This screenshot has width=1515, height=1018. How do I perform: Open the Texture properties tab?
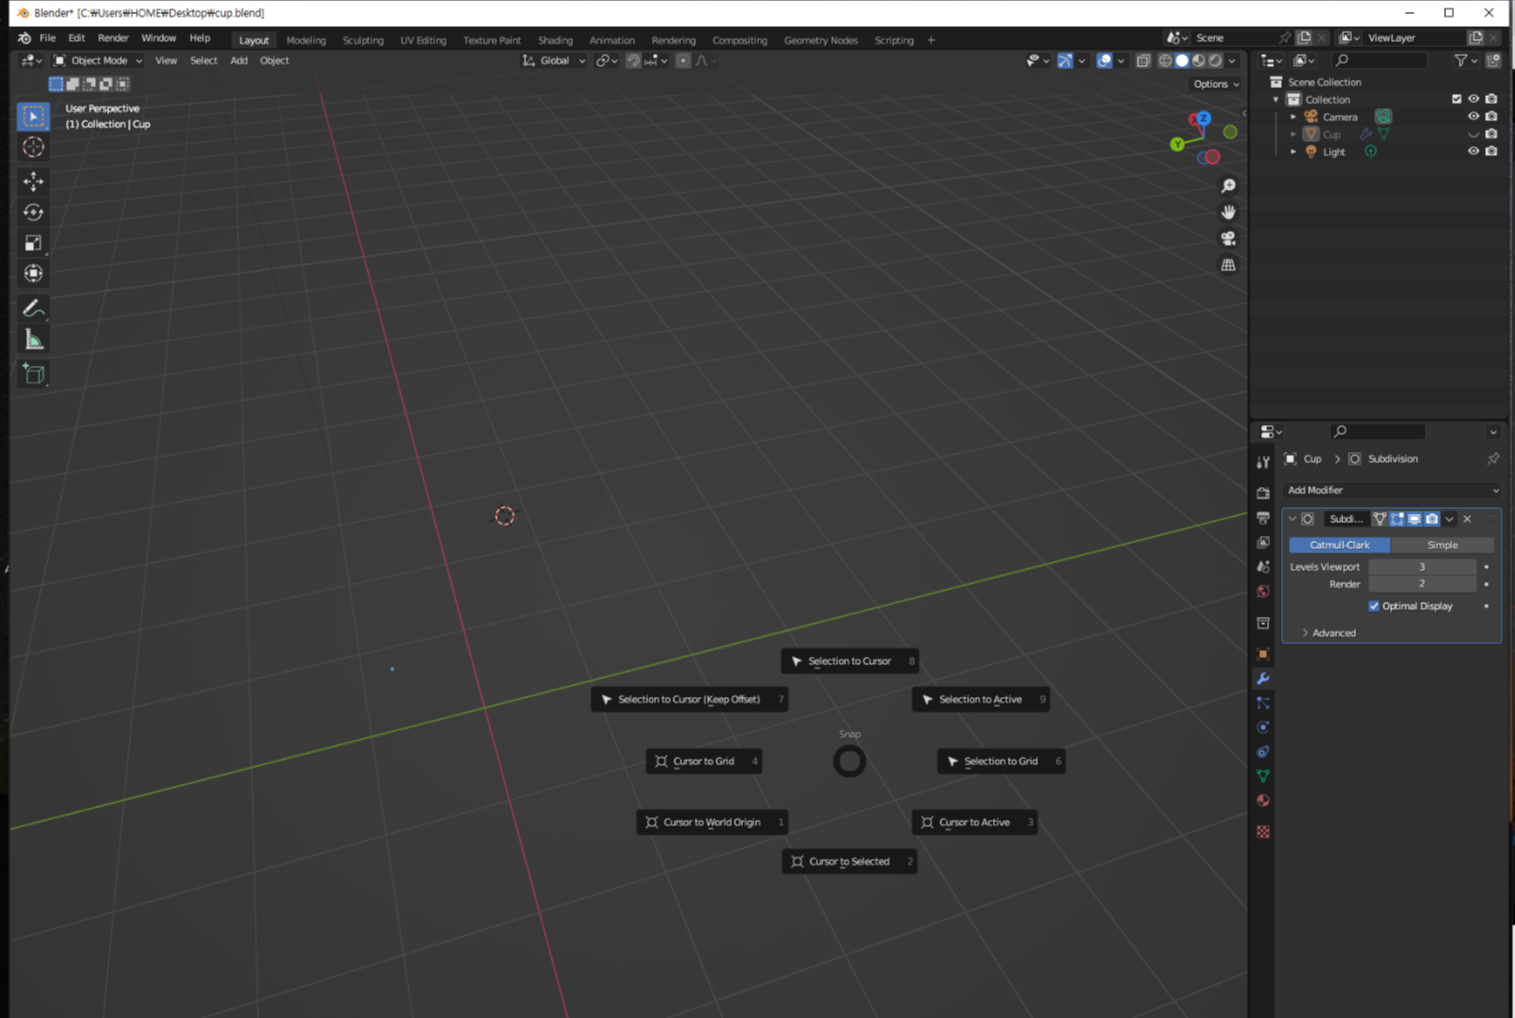coord(1263,832)
